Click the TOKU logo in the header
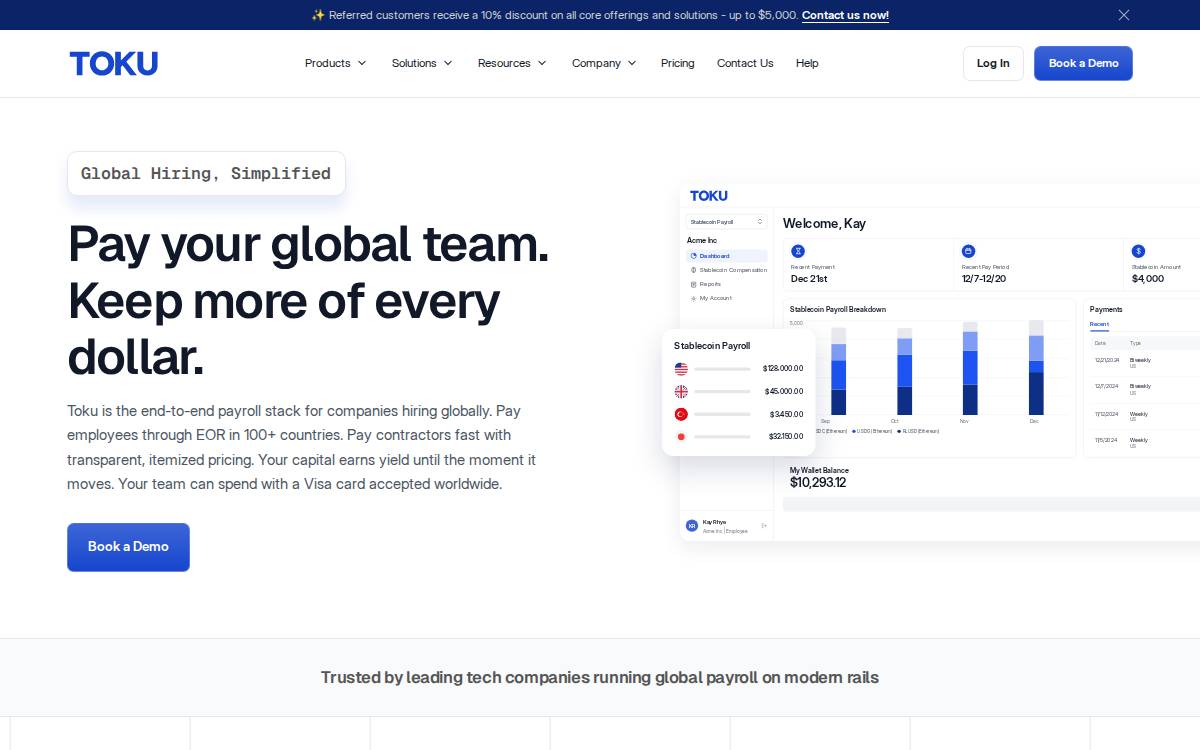This screenshot has width=1200, height=750. click(114, 63)
